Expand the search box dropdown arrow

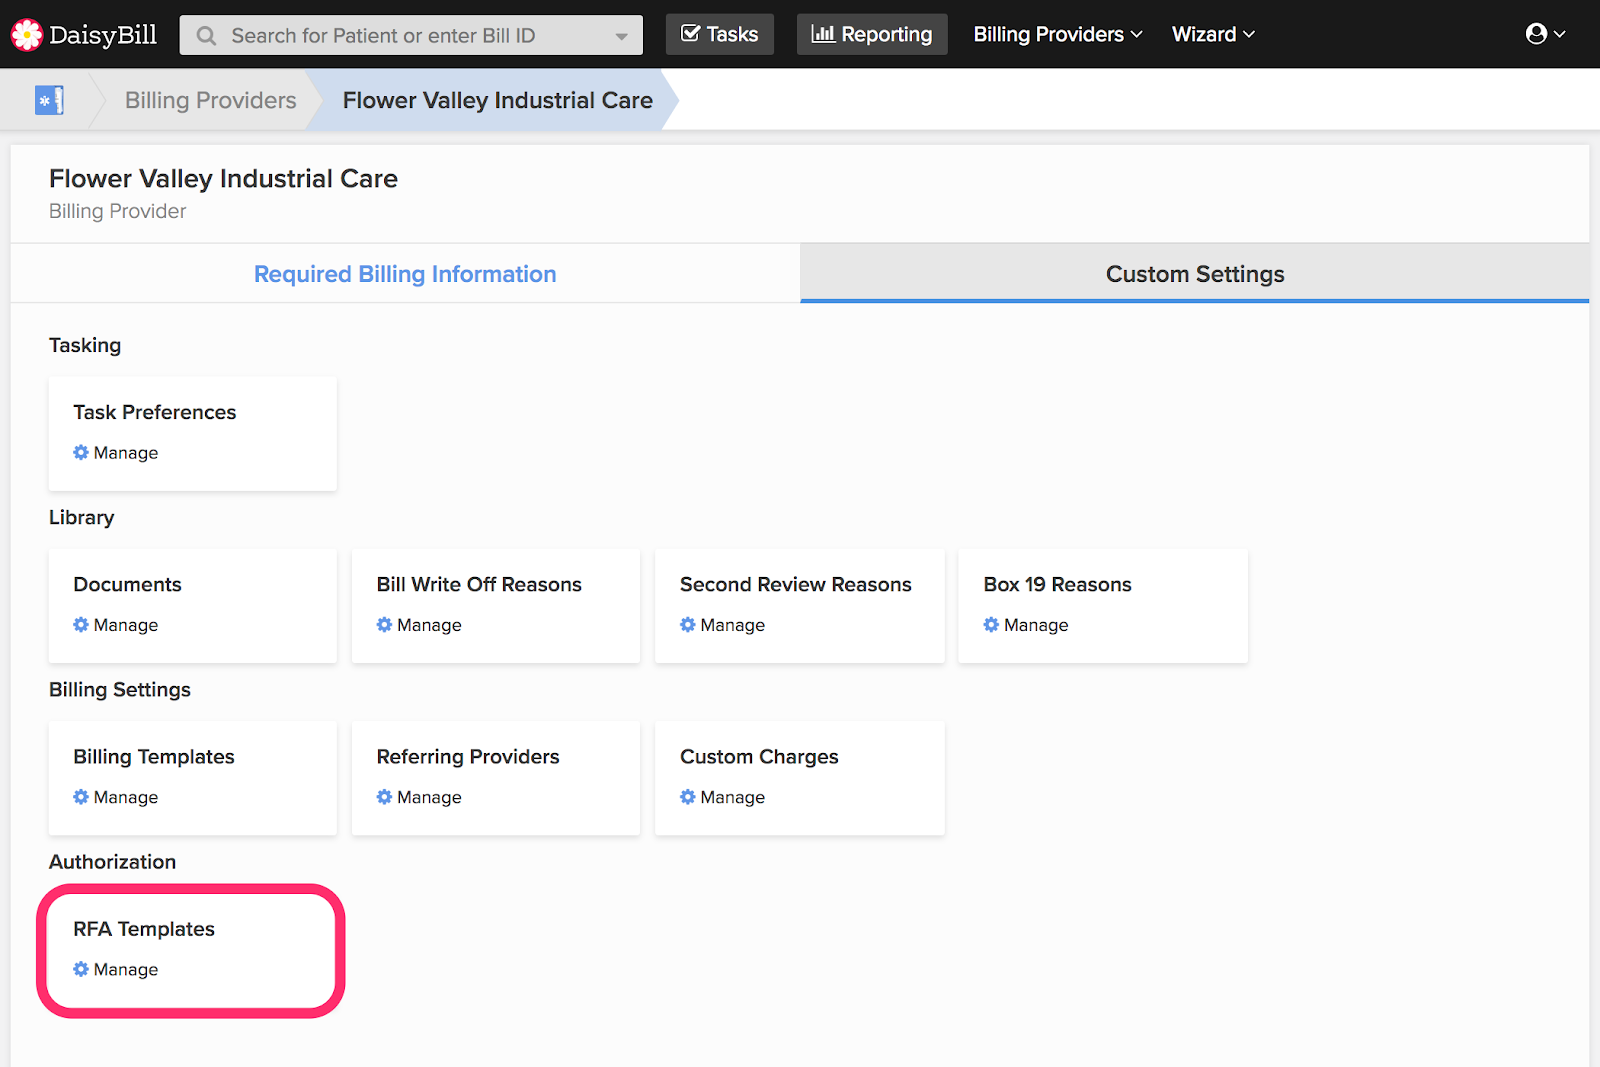622,36
